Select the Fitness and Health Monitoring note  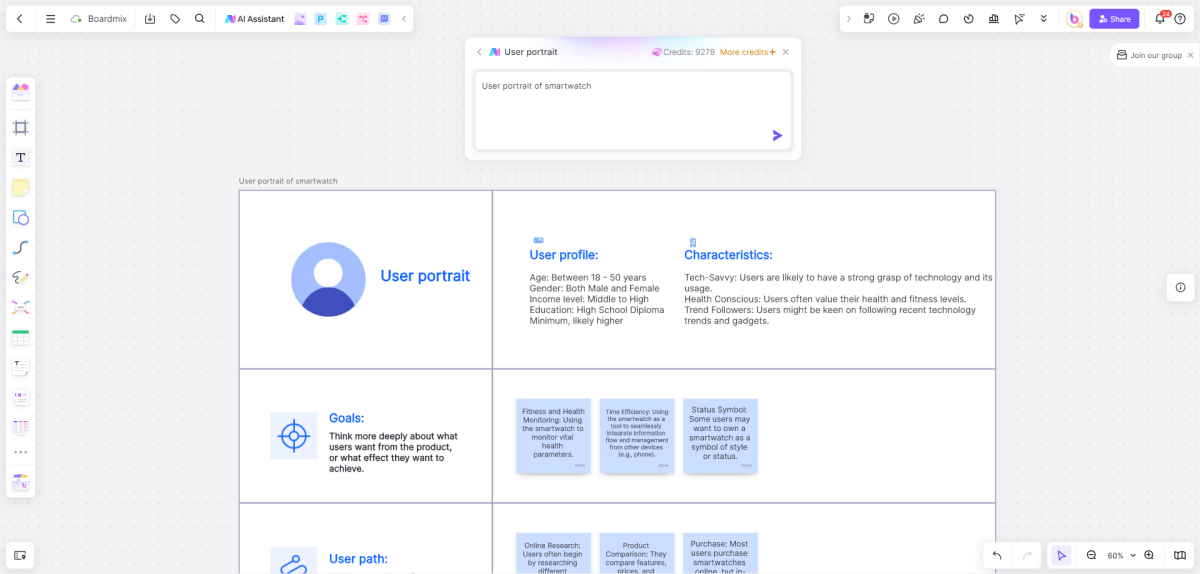(x=553, y=436)
